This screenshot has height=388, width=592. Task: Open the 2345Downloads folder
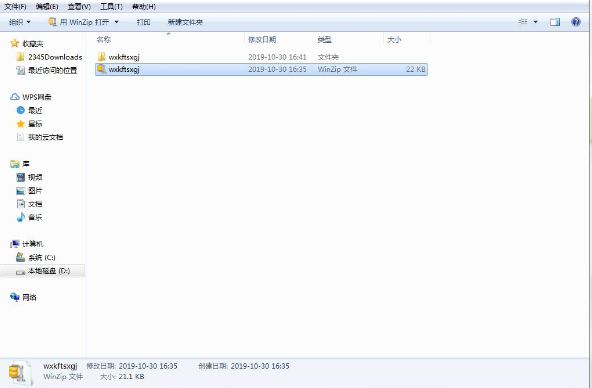55,57
